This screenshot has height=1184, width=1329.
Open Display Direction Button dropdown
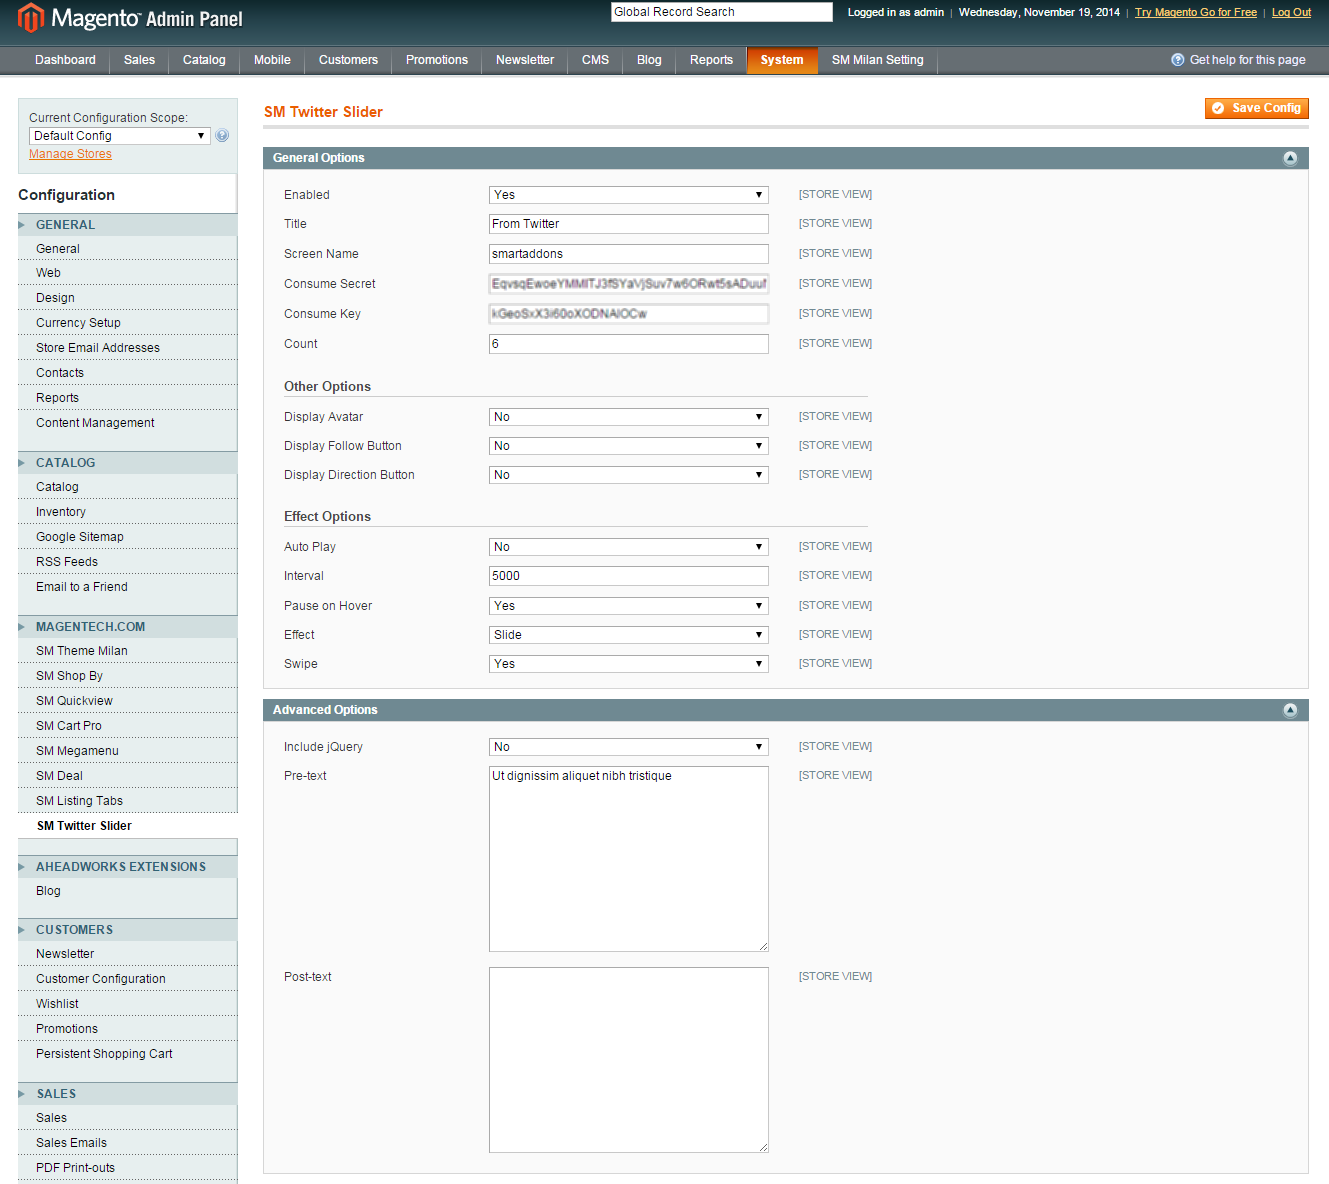pyautogui.click(x=629, y=475)
